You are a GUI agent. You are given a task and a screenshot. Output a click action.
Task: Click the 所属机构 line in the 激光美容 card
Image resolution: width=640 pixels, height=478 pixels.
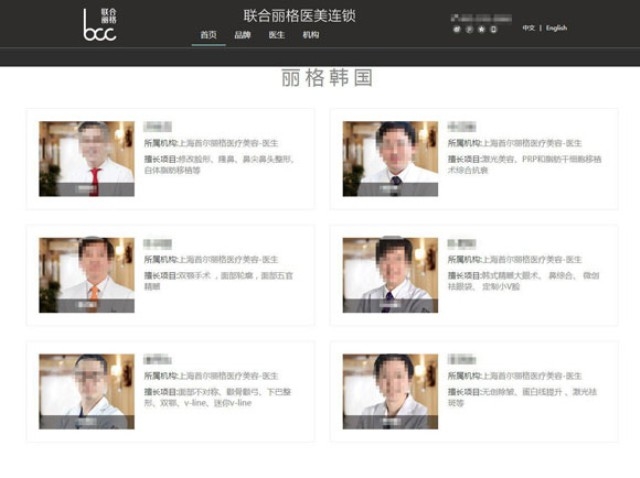coord(515,143)
